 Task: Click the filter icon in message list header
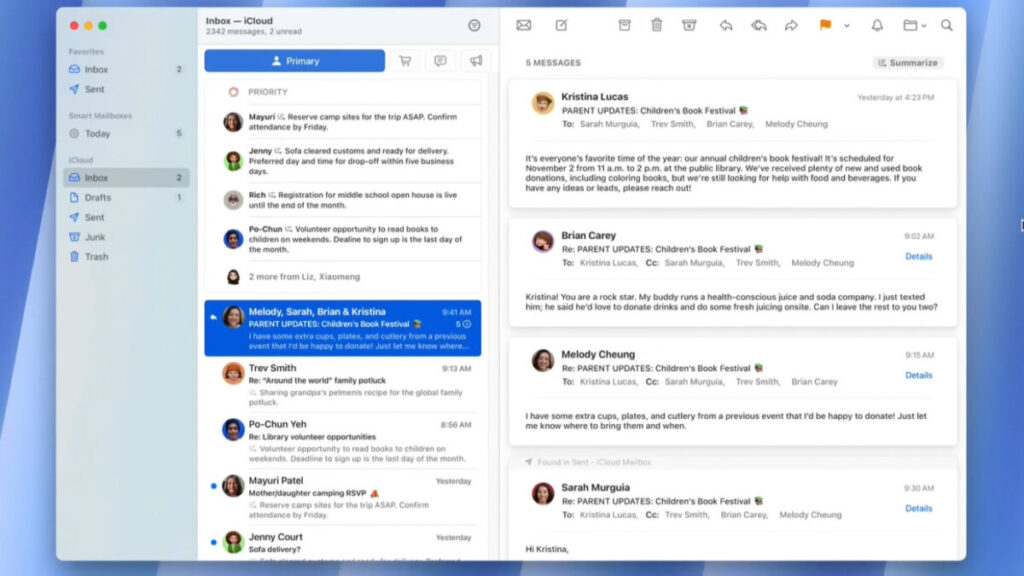[x=474, y=25]
